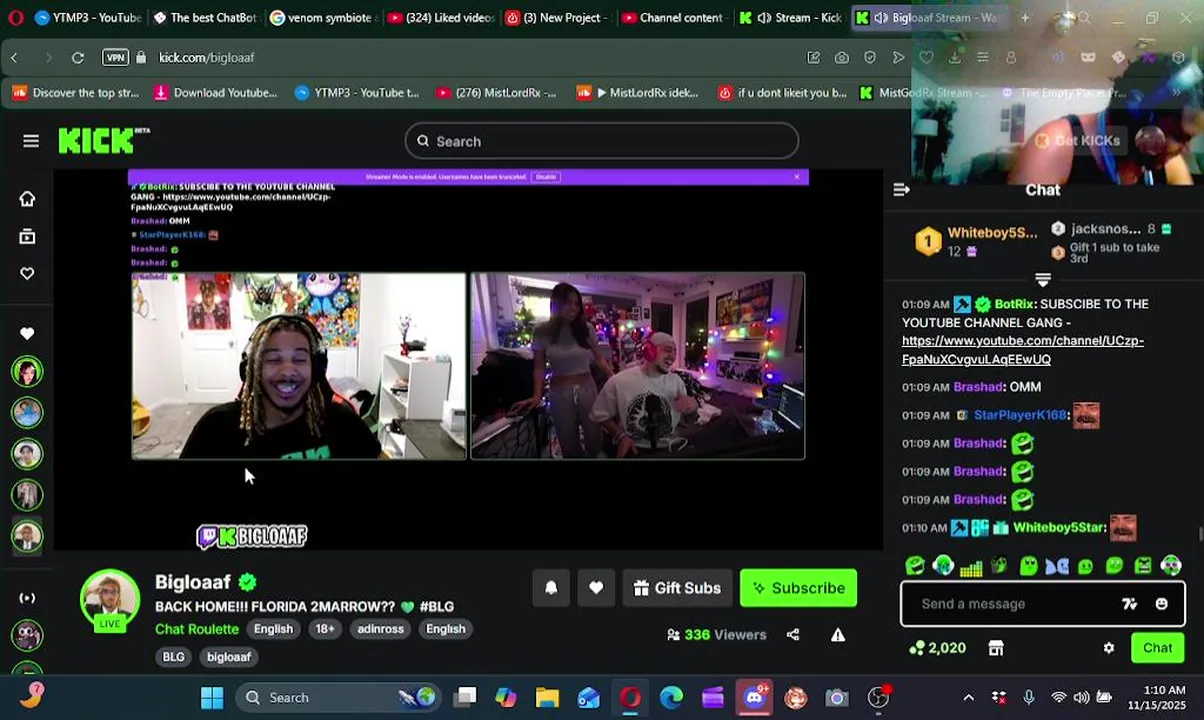Open the Following heart outline in the sidebar
This screenshot has width=1204, height=720.
(x=27, y=273)
